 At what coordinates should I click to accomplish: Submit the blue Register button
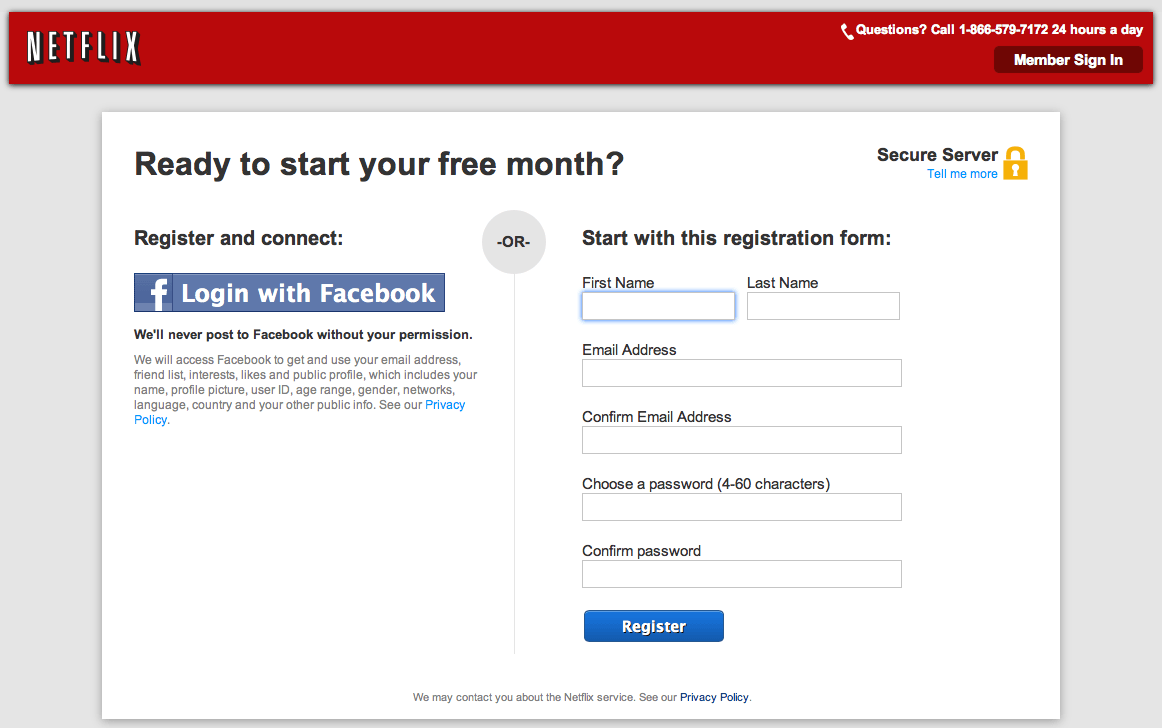[654, 626]
